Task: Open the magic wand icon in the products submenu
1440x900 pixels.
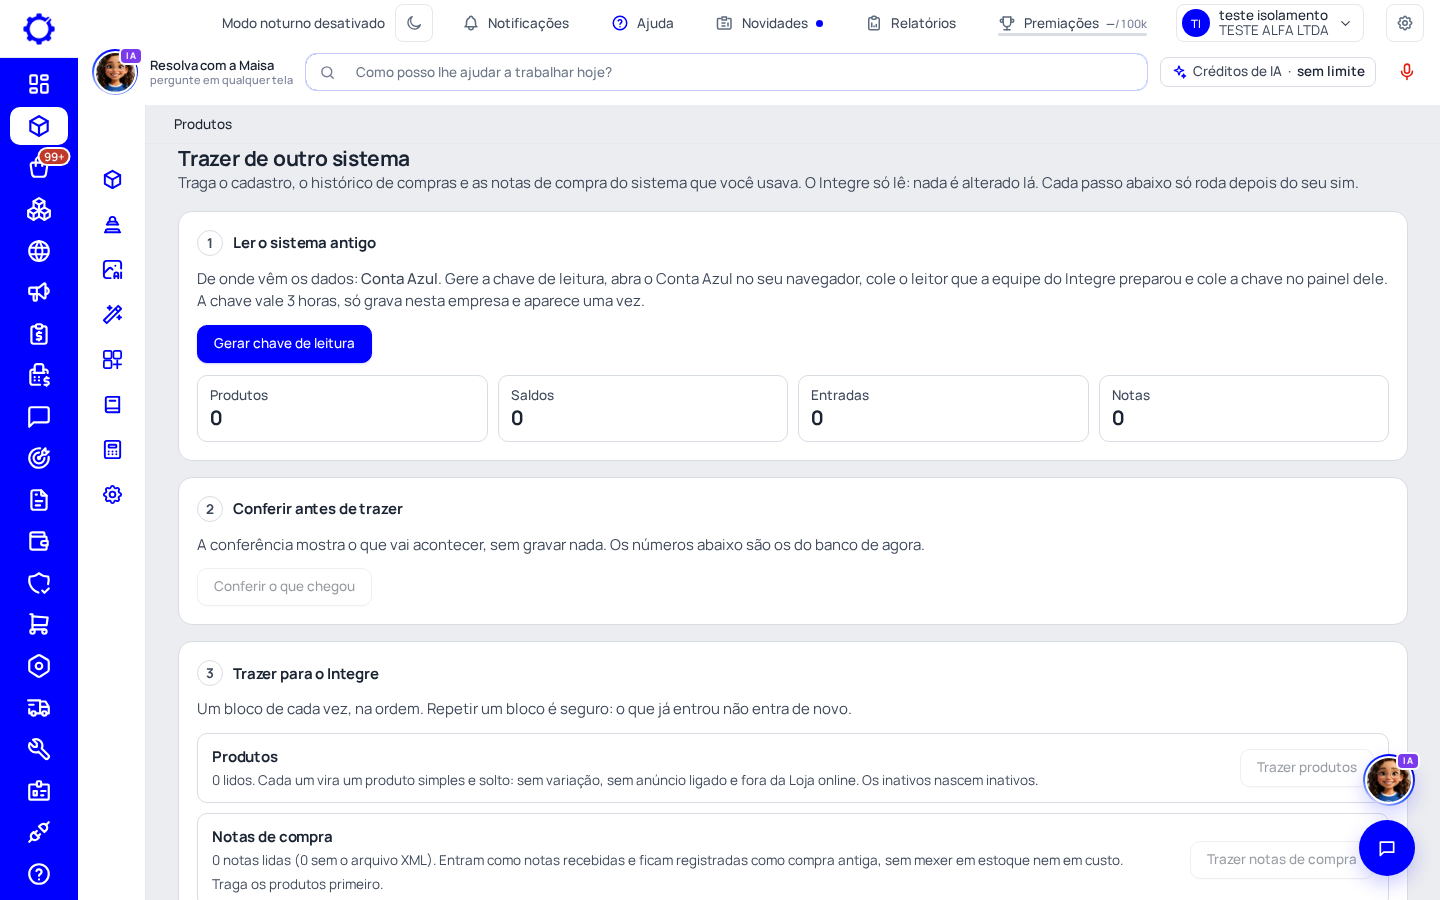Action: 113,314
